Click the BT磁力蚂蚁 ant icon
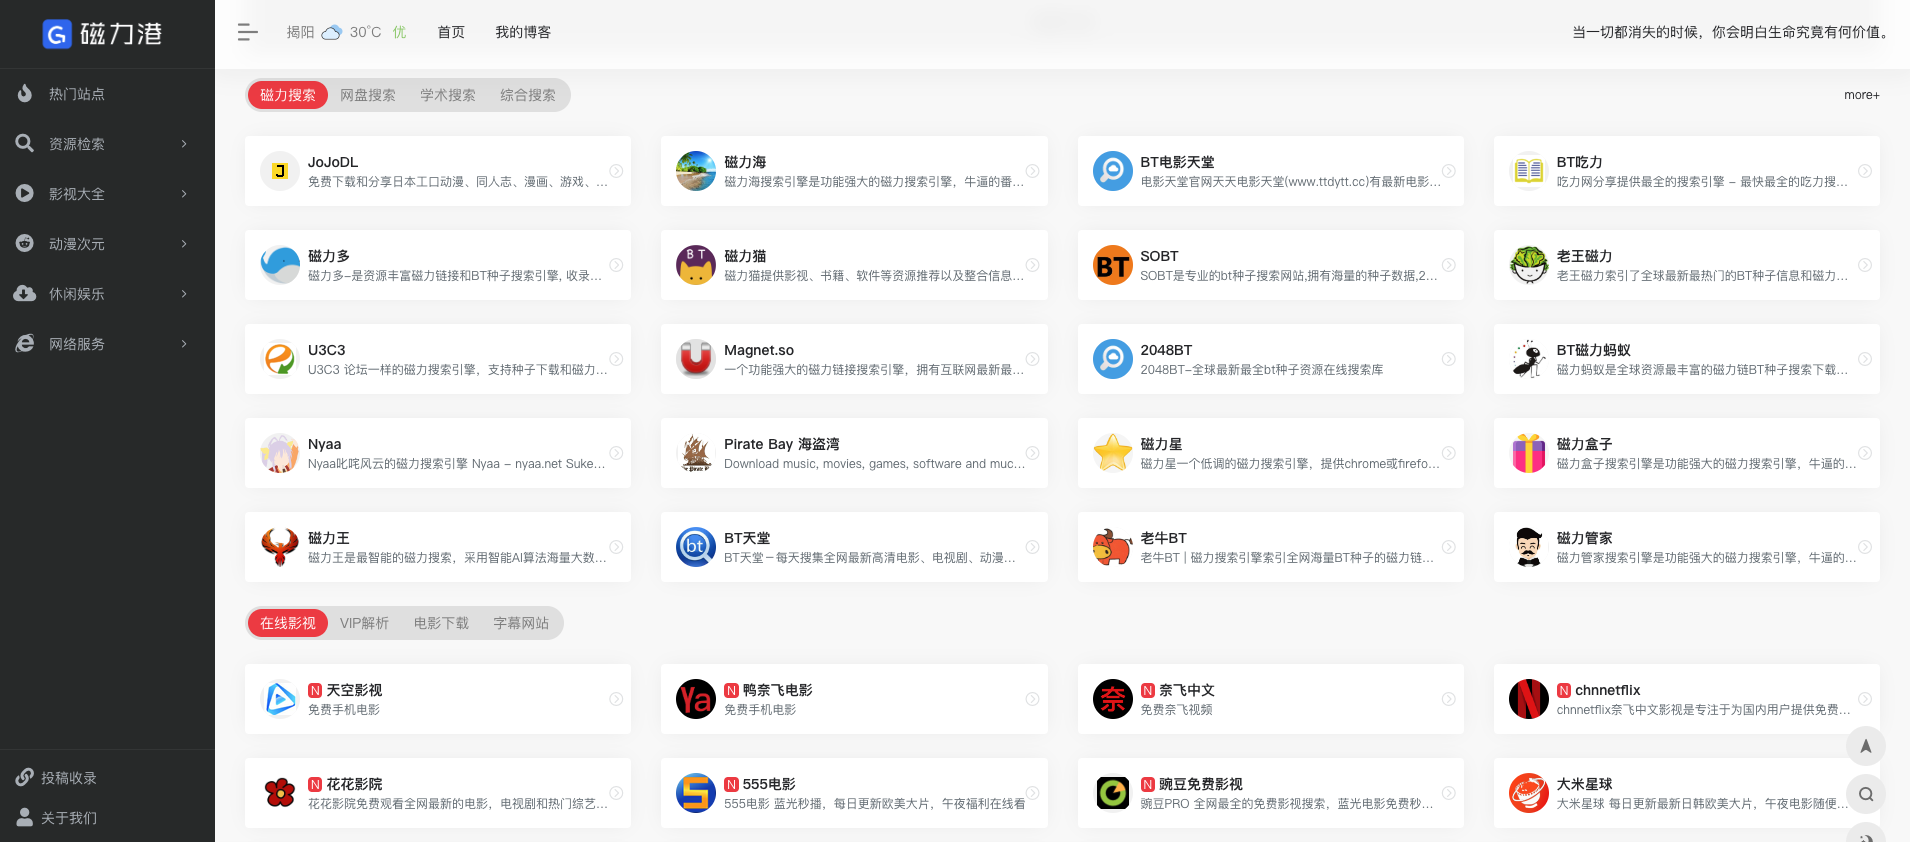The image size is (1910, 842). coord(1529,359)
